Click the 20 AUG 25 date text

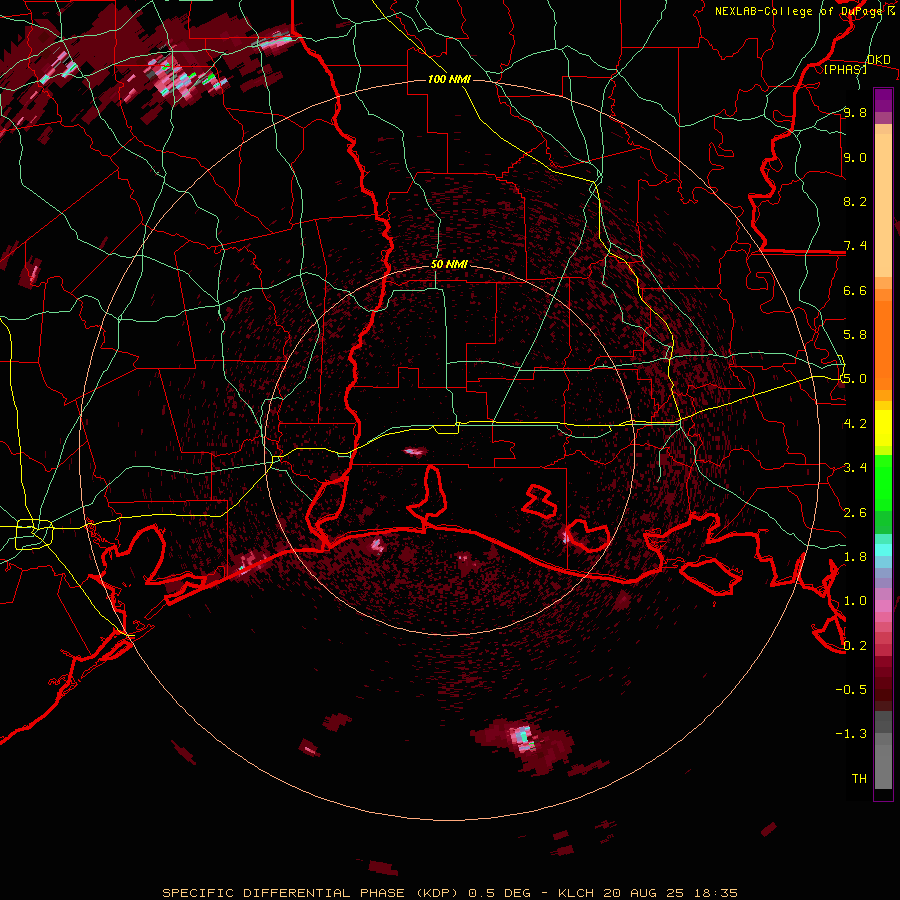point(643,893)
